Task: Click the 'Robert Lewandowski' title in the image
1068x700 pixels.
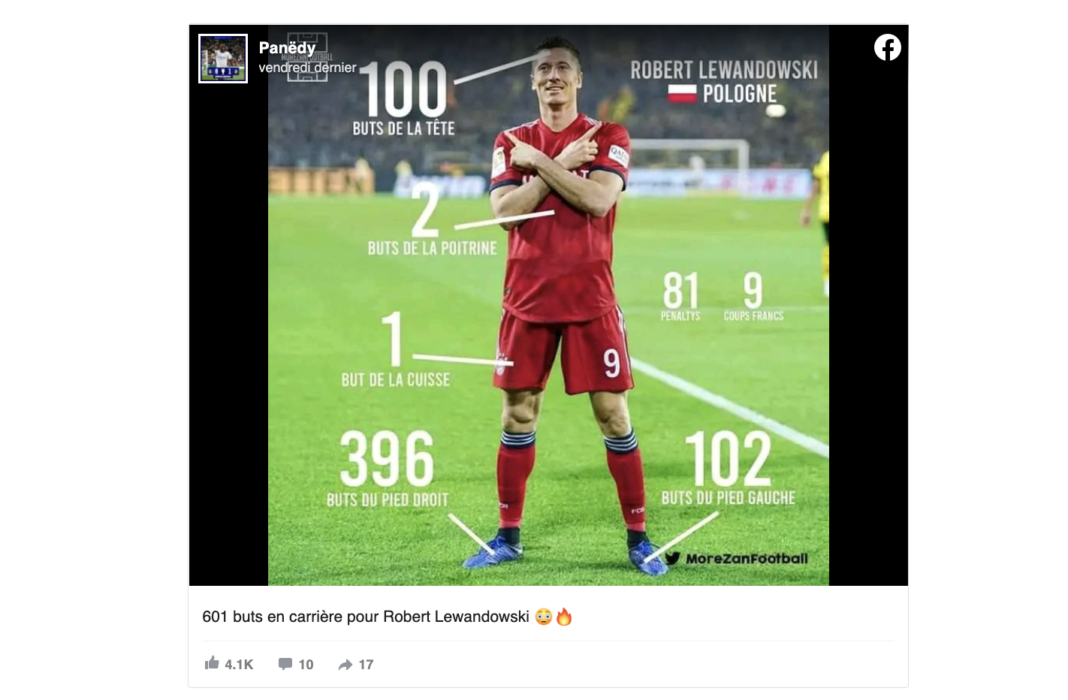Action: tap(723, 70)
